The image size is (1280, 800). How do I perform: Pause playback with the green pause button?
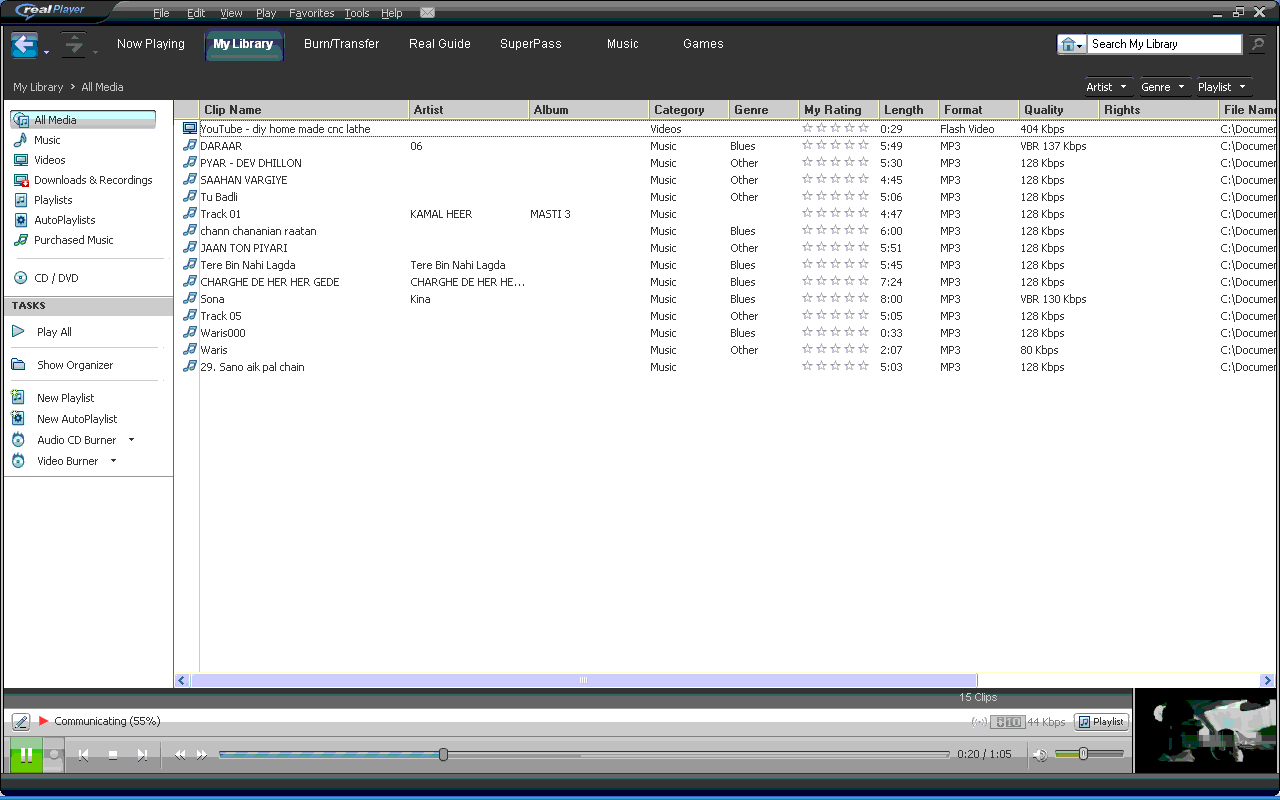(x=26, y=755)
